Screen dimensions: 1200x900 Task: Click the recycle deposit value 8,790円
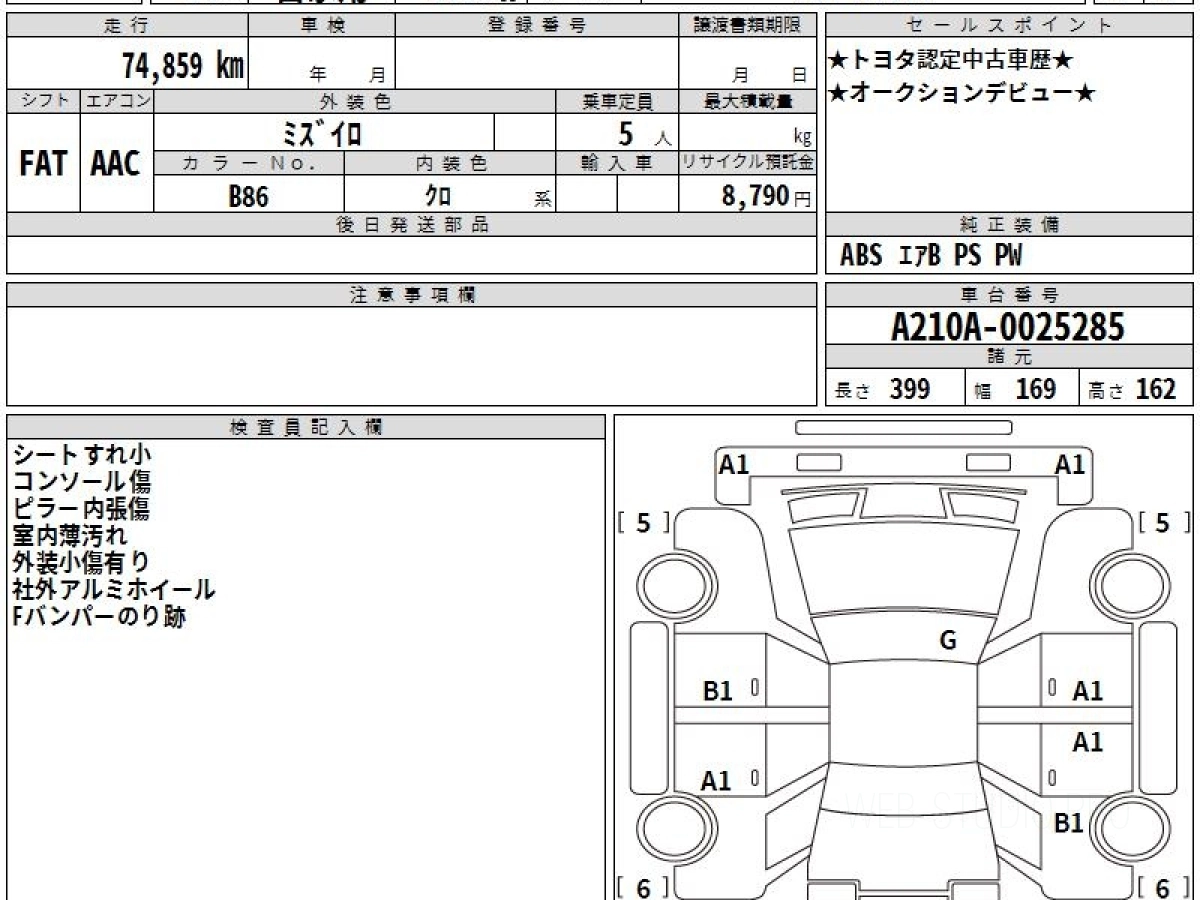[x=766, y=196]
